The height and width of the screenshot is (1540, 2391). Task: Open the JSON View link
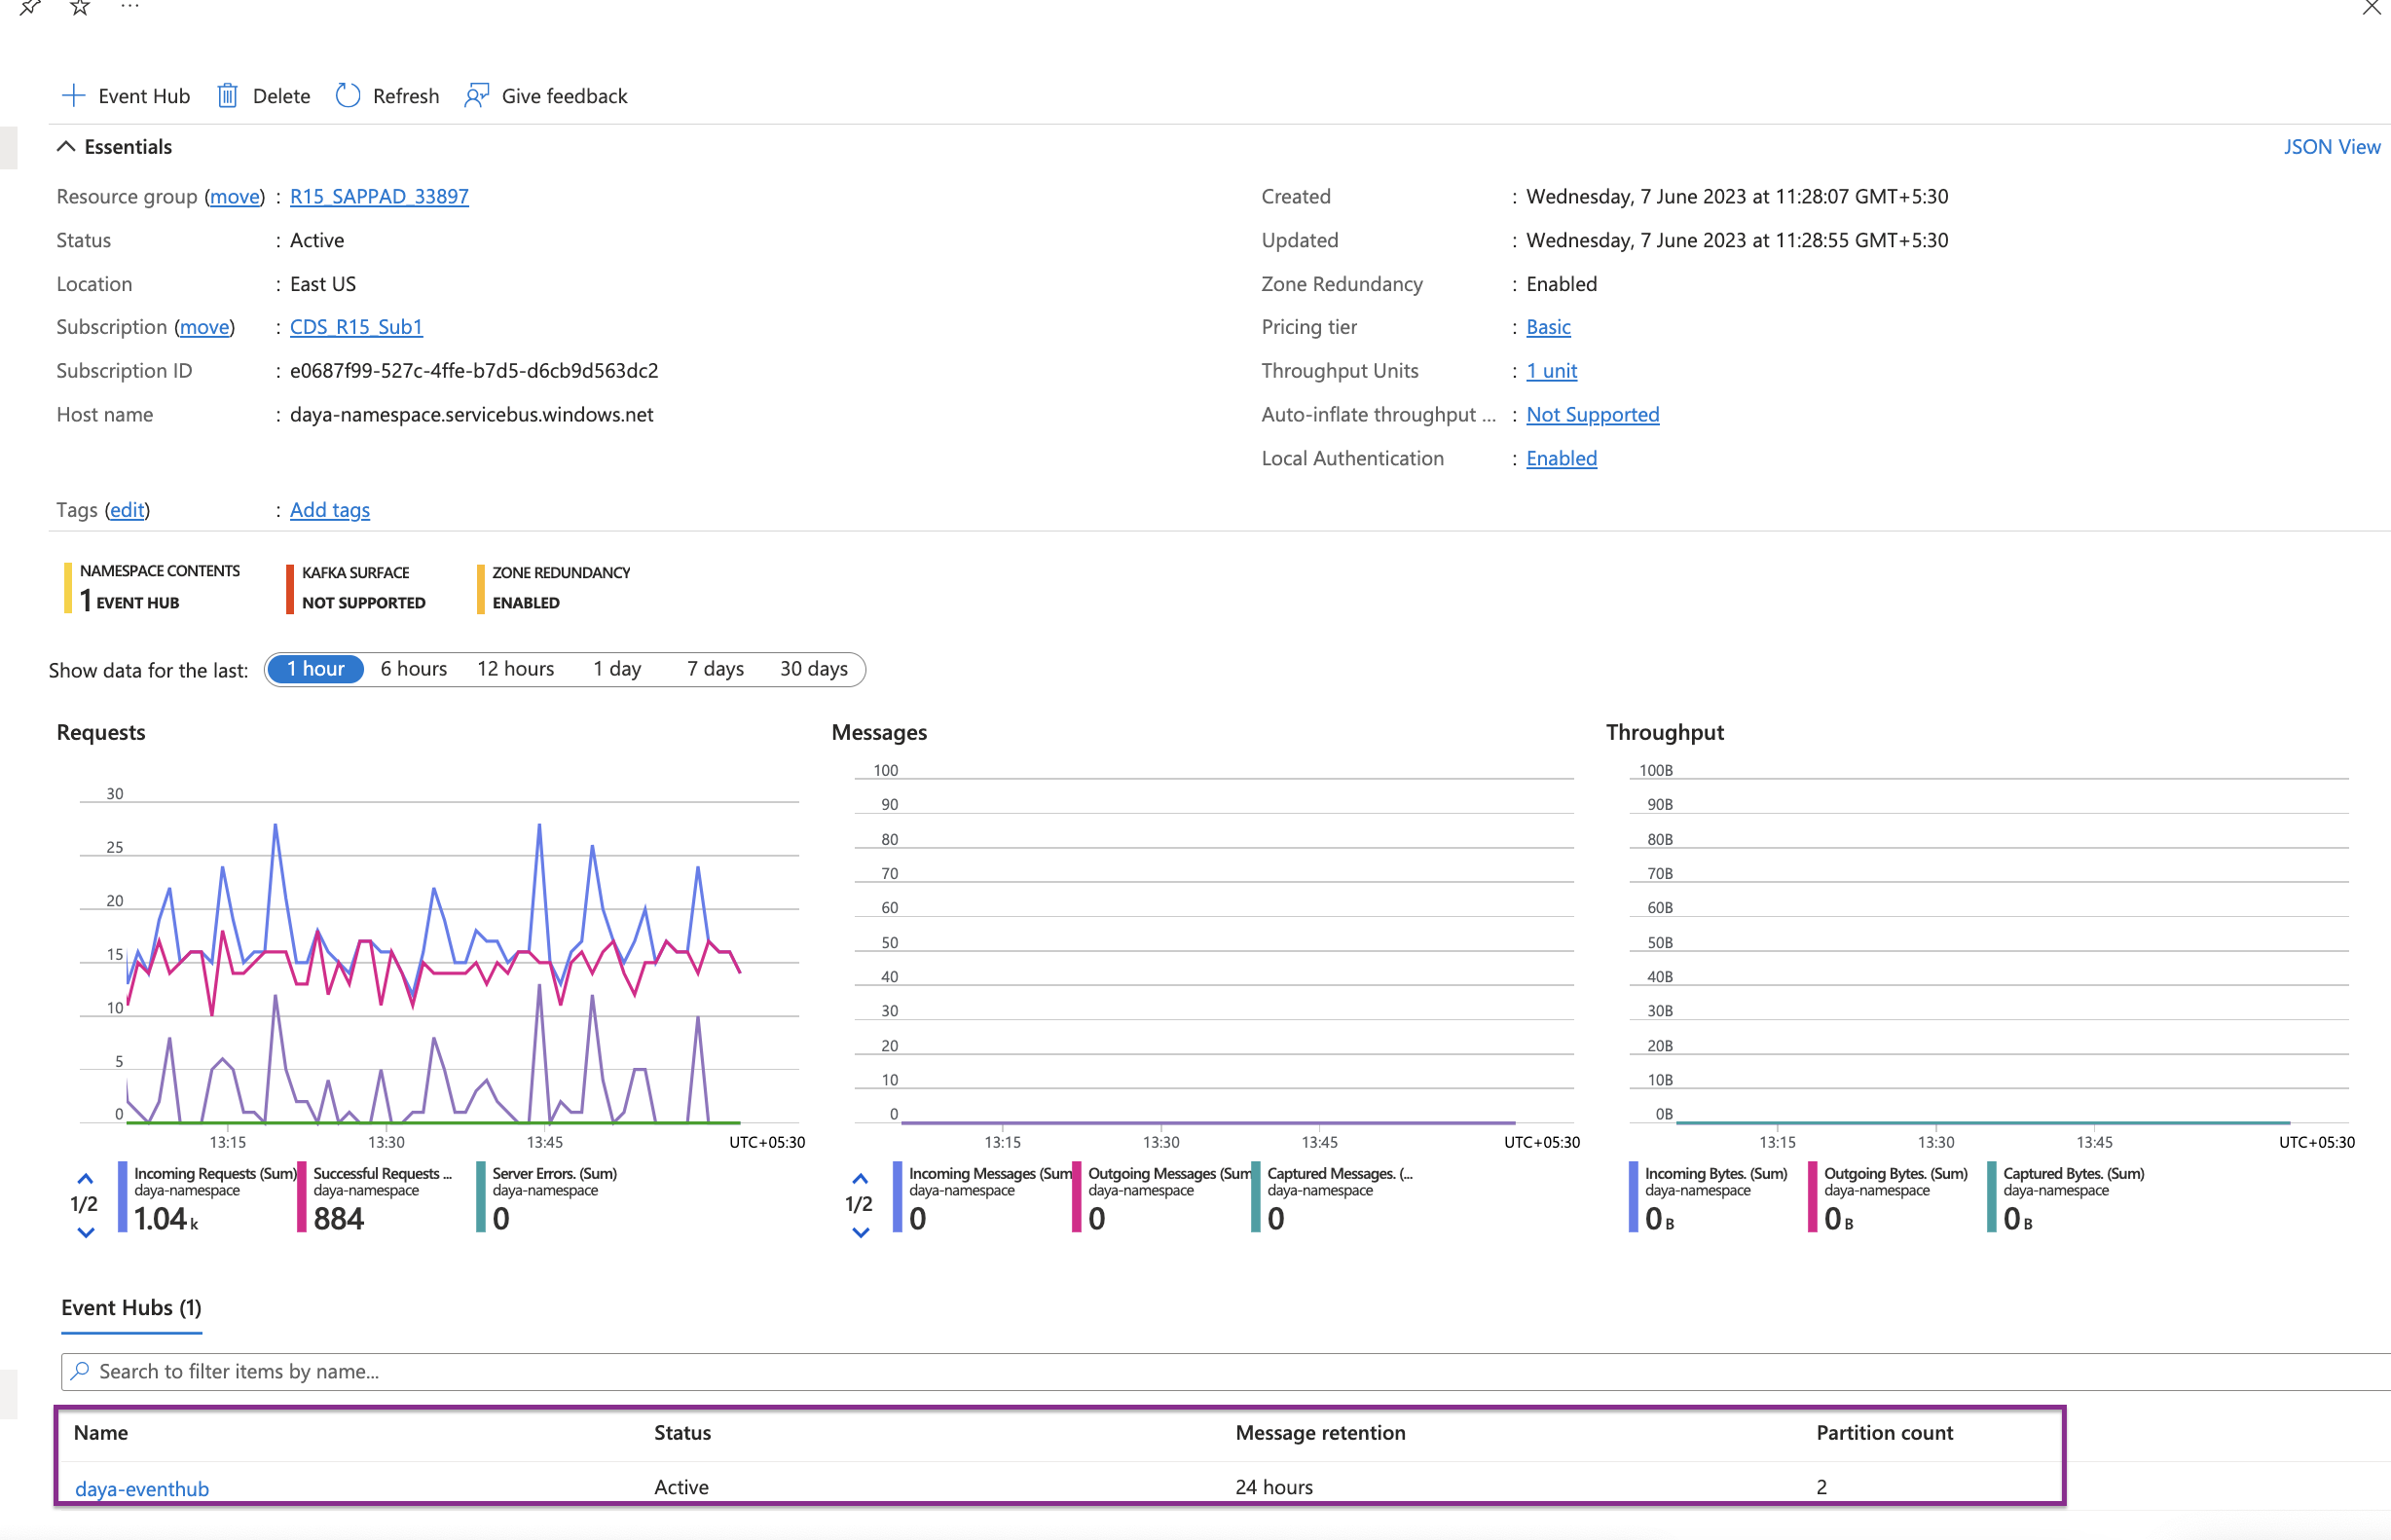click(2331, 147)
